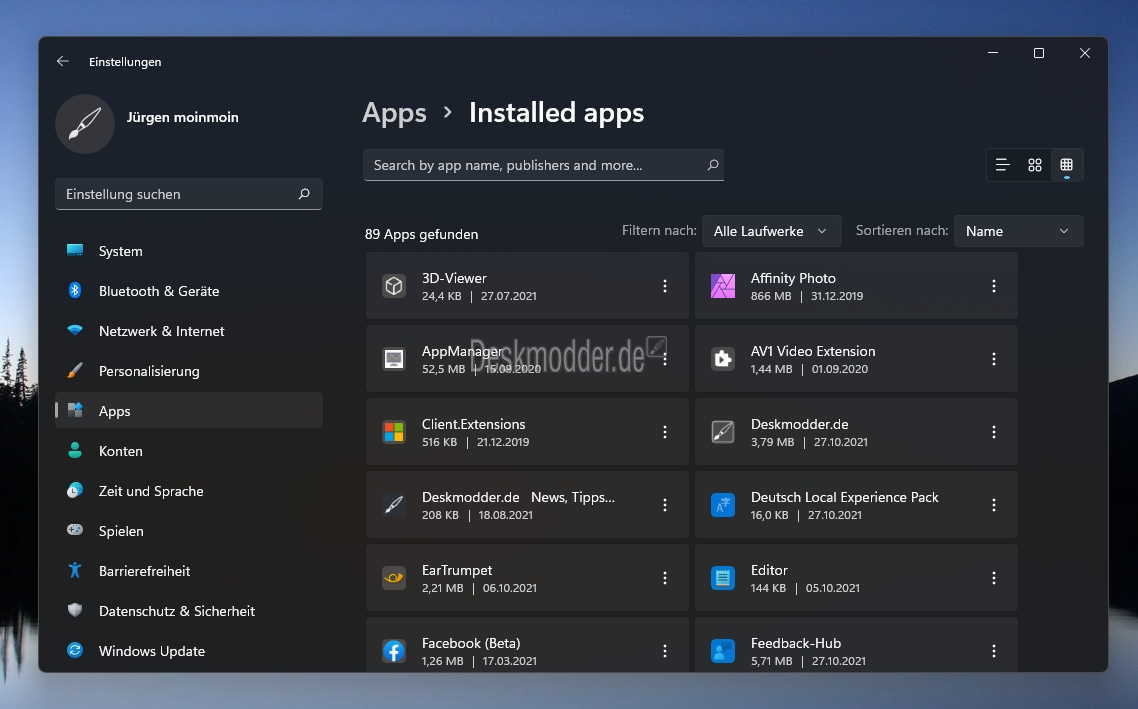Image resolution: width=1138 pixels, height=709 pixels.
Task: Open the Name sort dropdown
Action: coord(1018,231)
